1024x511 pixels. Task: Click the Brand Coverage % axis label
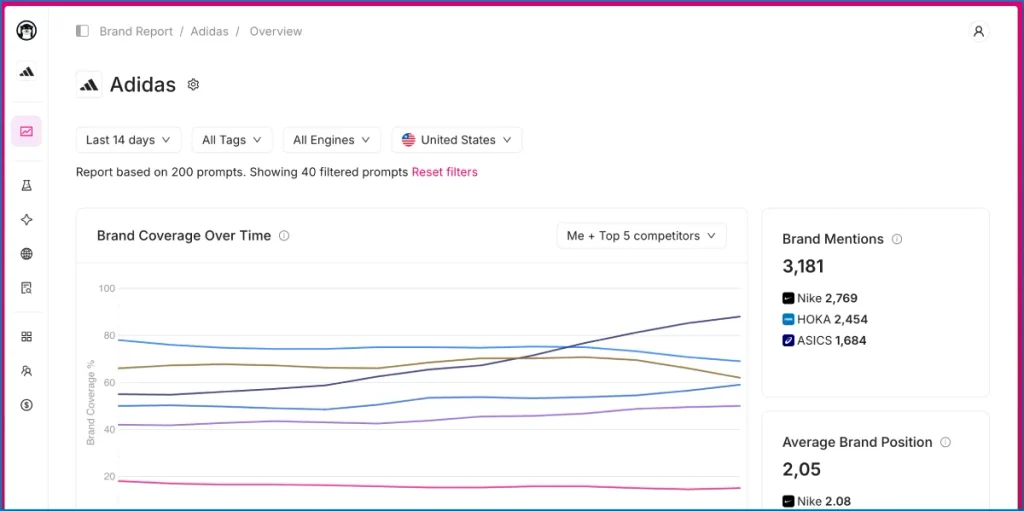[91, 402]
